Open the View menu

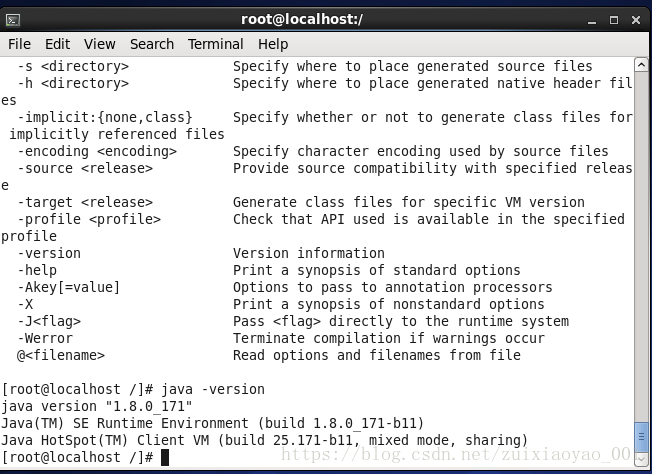click(x=99, y=44)
